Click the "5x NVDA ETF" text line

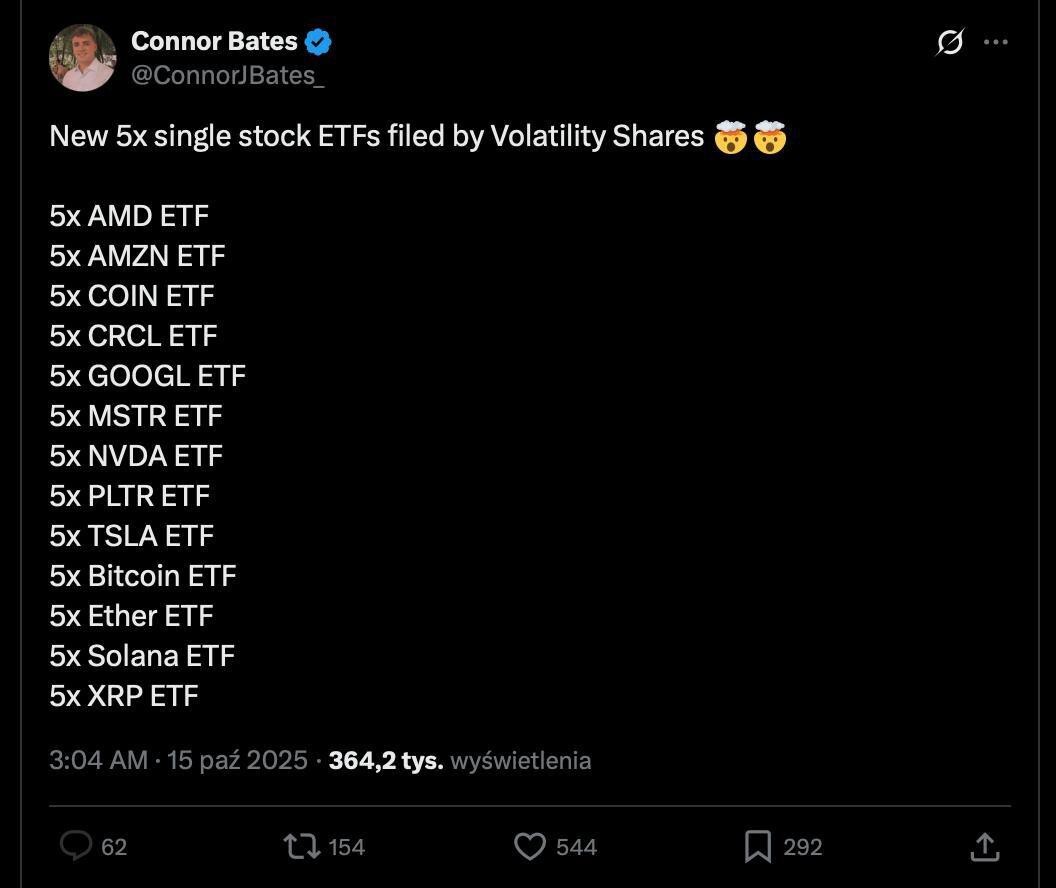(136, 456)
